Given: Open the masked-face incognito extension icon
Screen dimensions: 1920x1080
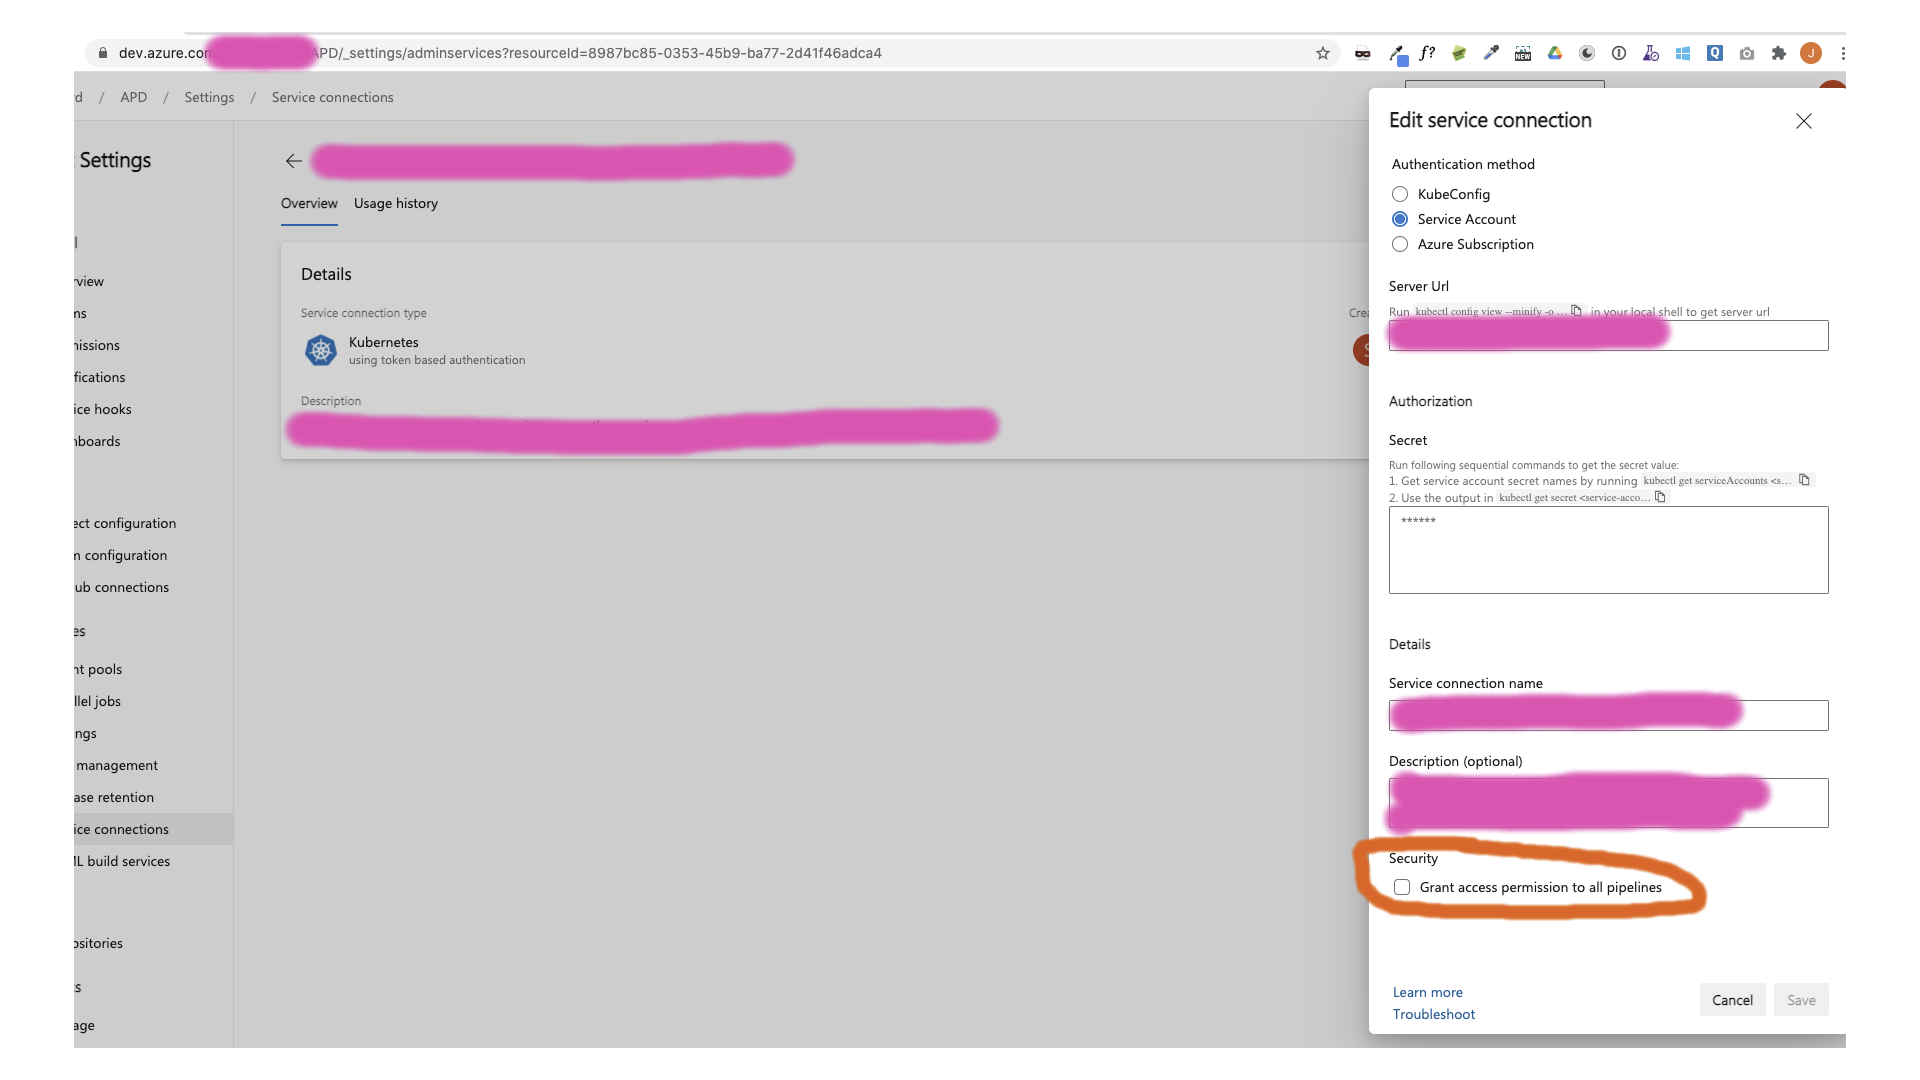Looking at the screenshot, I should [1362, 53].
